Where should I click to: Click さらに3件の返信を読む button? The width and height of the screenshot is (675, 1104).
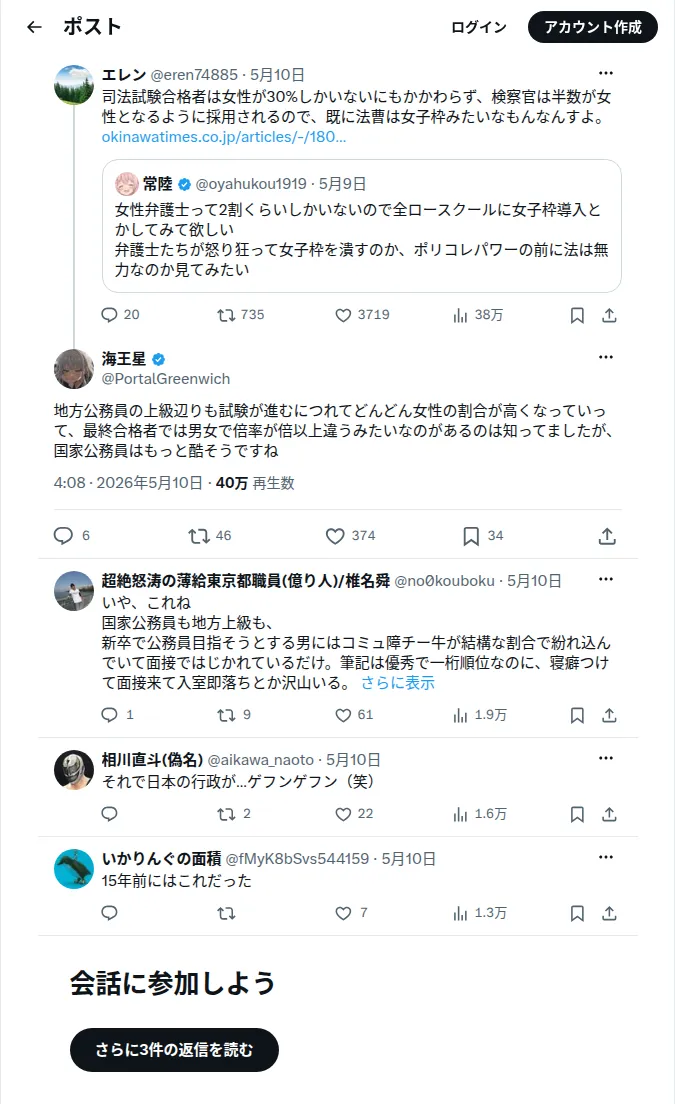click(175, 1050)
